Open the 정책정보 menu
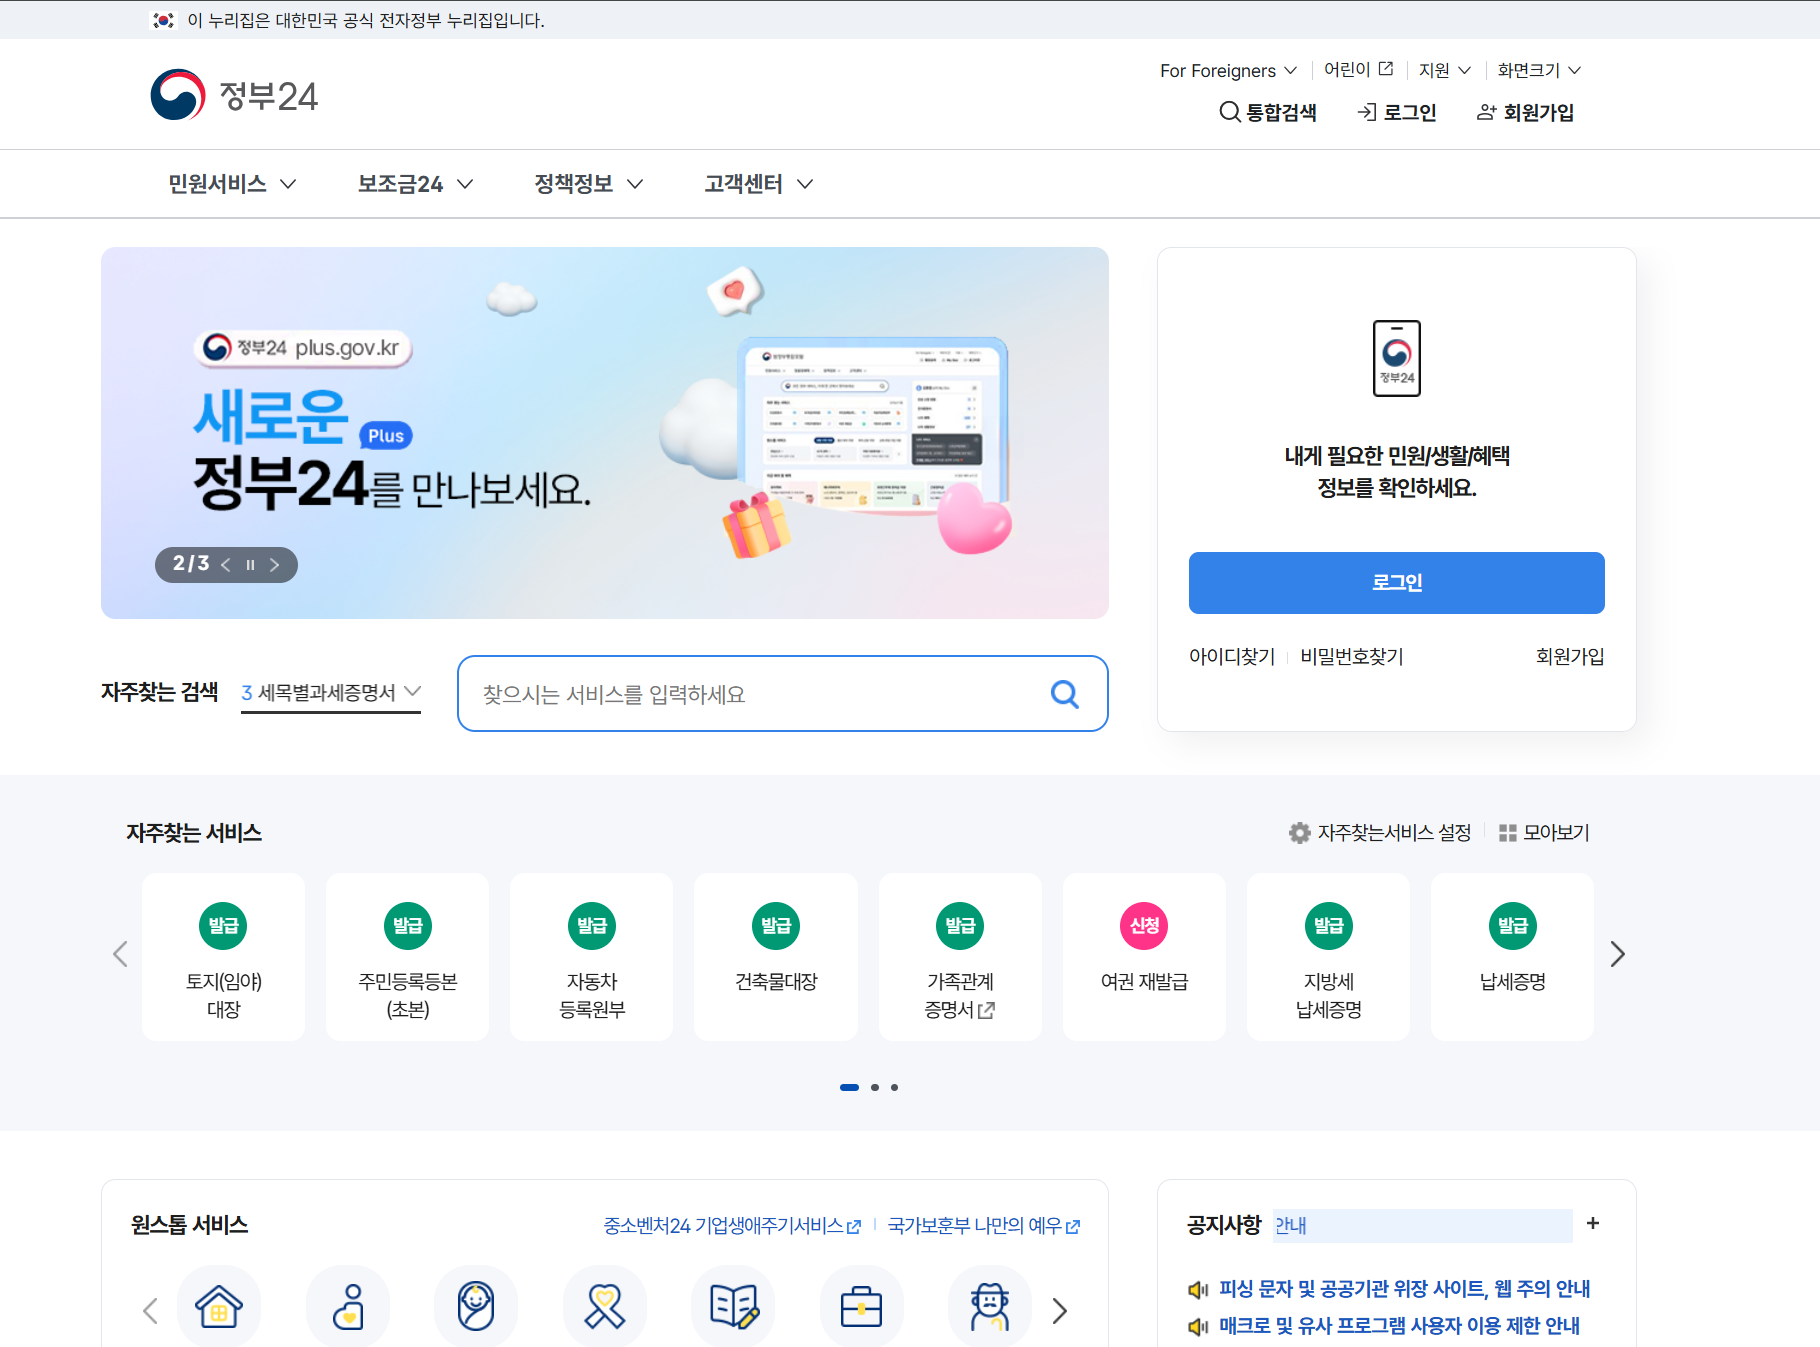1820x1347 pixels. (588, 184)
